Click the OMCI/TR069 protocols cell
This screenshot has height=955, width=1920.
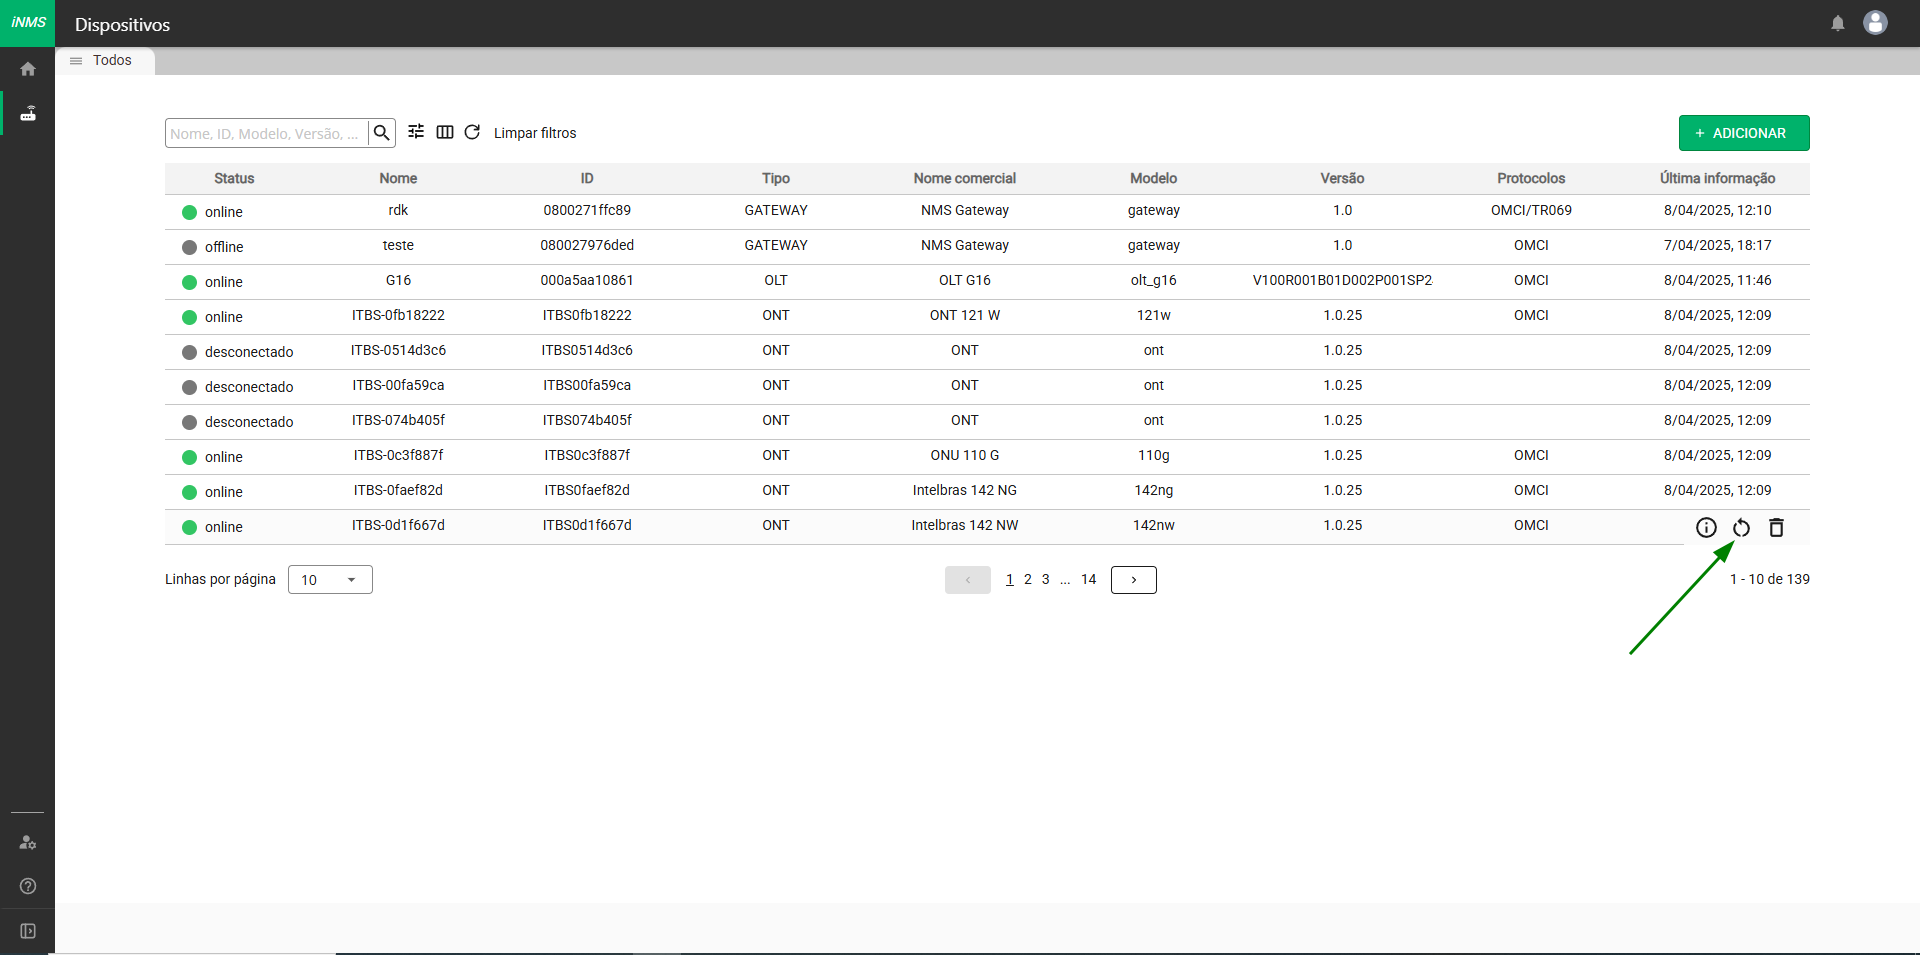point(1531,210)
